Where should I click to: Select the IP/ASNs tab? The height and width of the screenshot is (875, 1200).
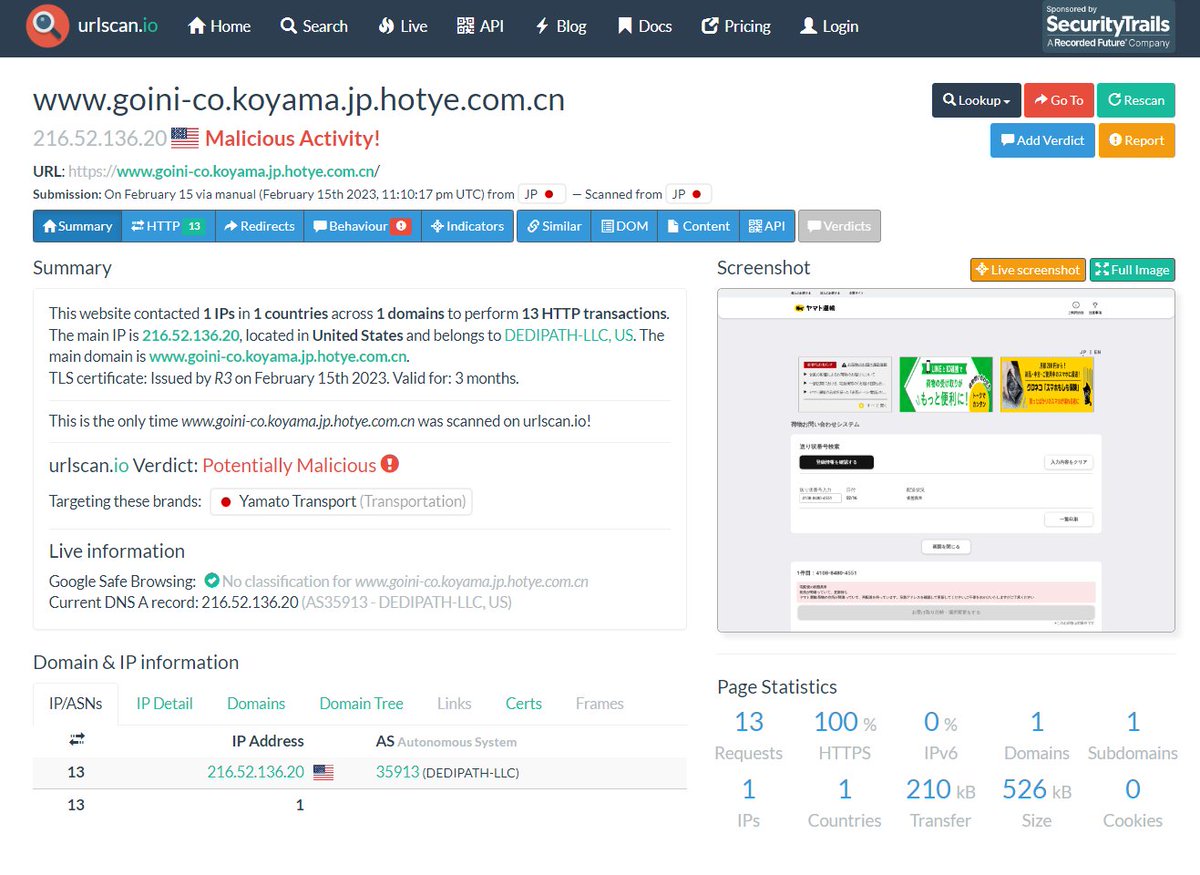pos(75,703)
